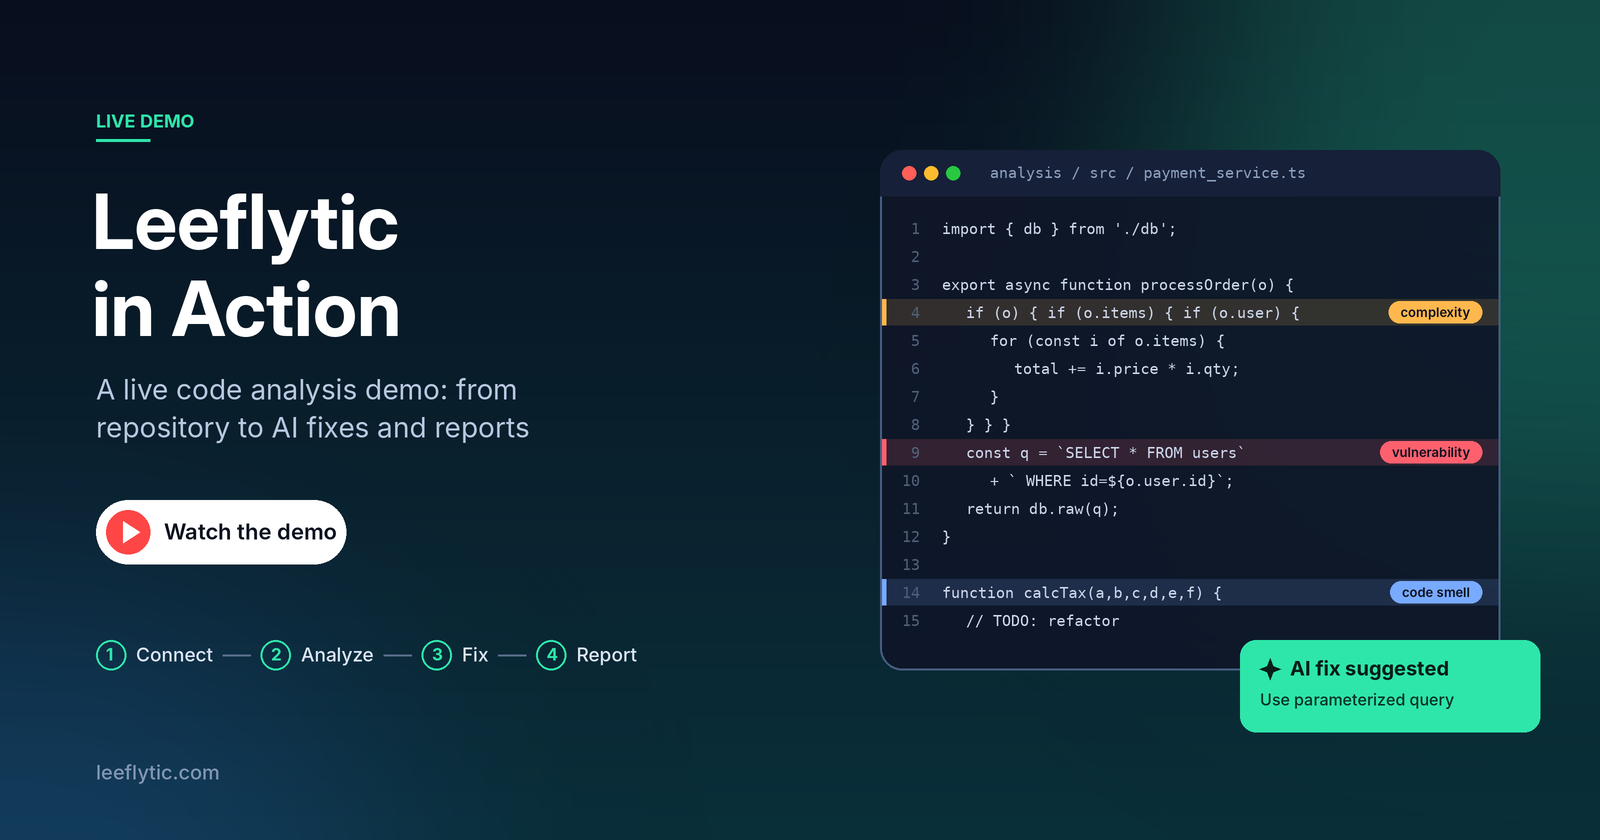1600x840 pixels.
Task: Click line number 14 in the gutter
Action: point(911,593)
